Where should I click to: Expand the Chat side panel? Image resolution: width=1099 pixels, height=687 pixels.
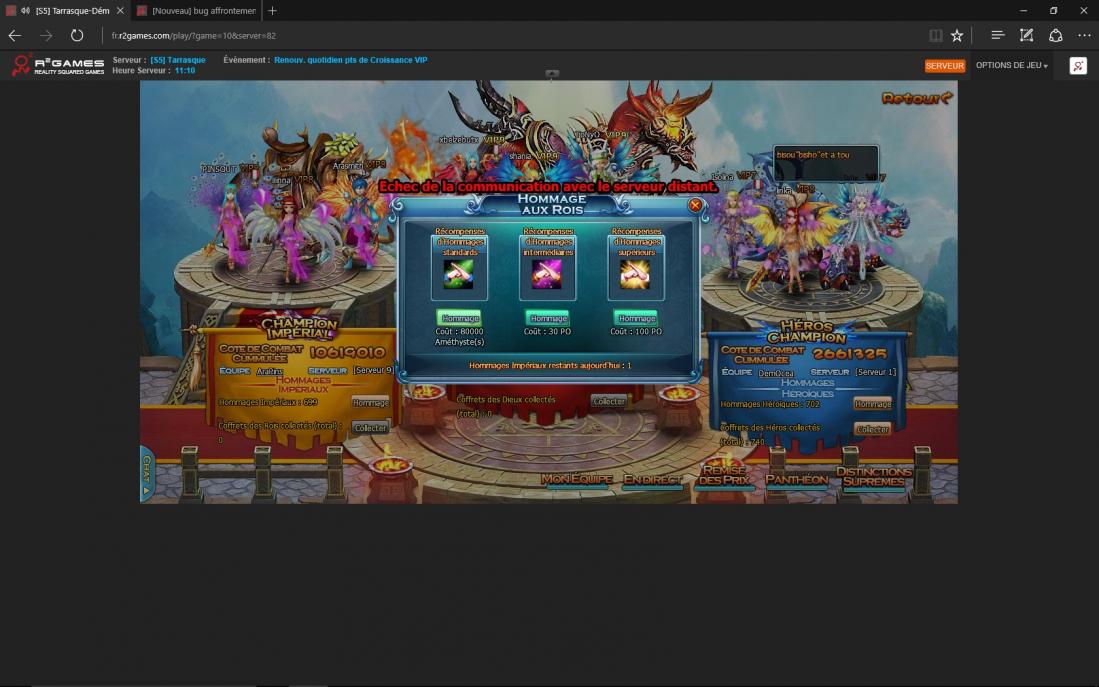click(146, 475)
